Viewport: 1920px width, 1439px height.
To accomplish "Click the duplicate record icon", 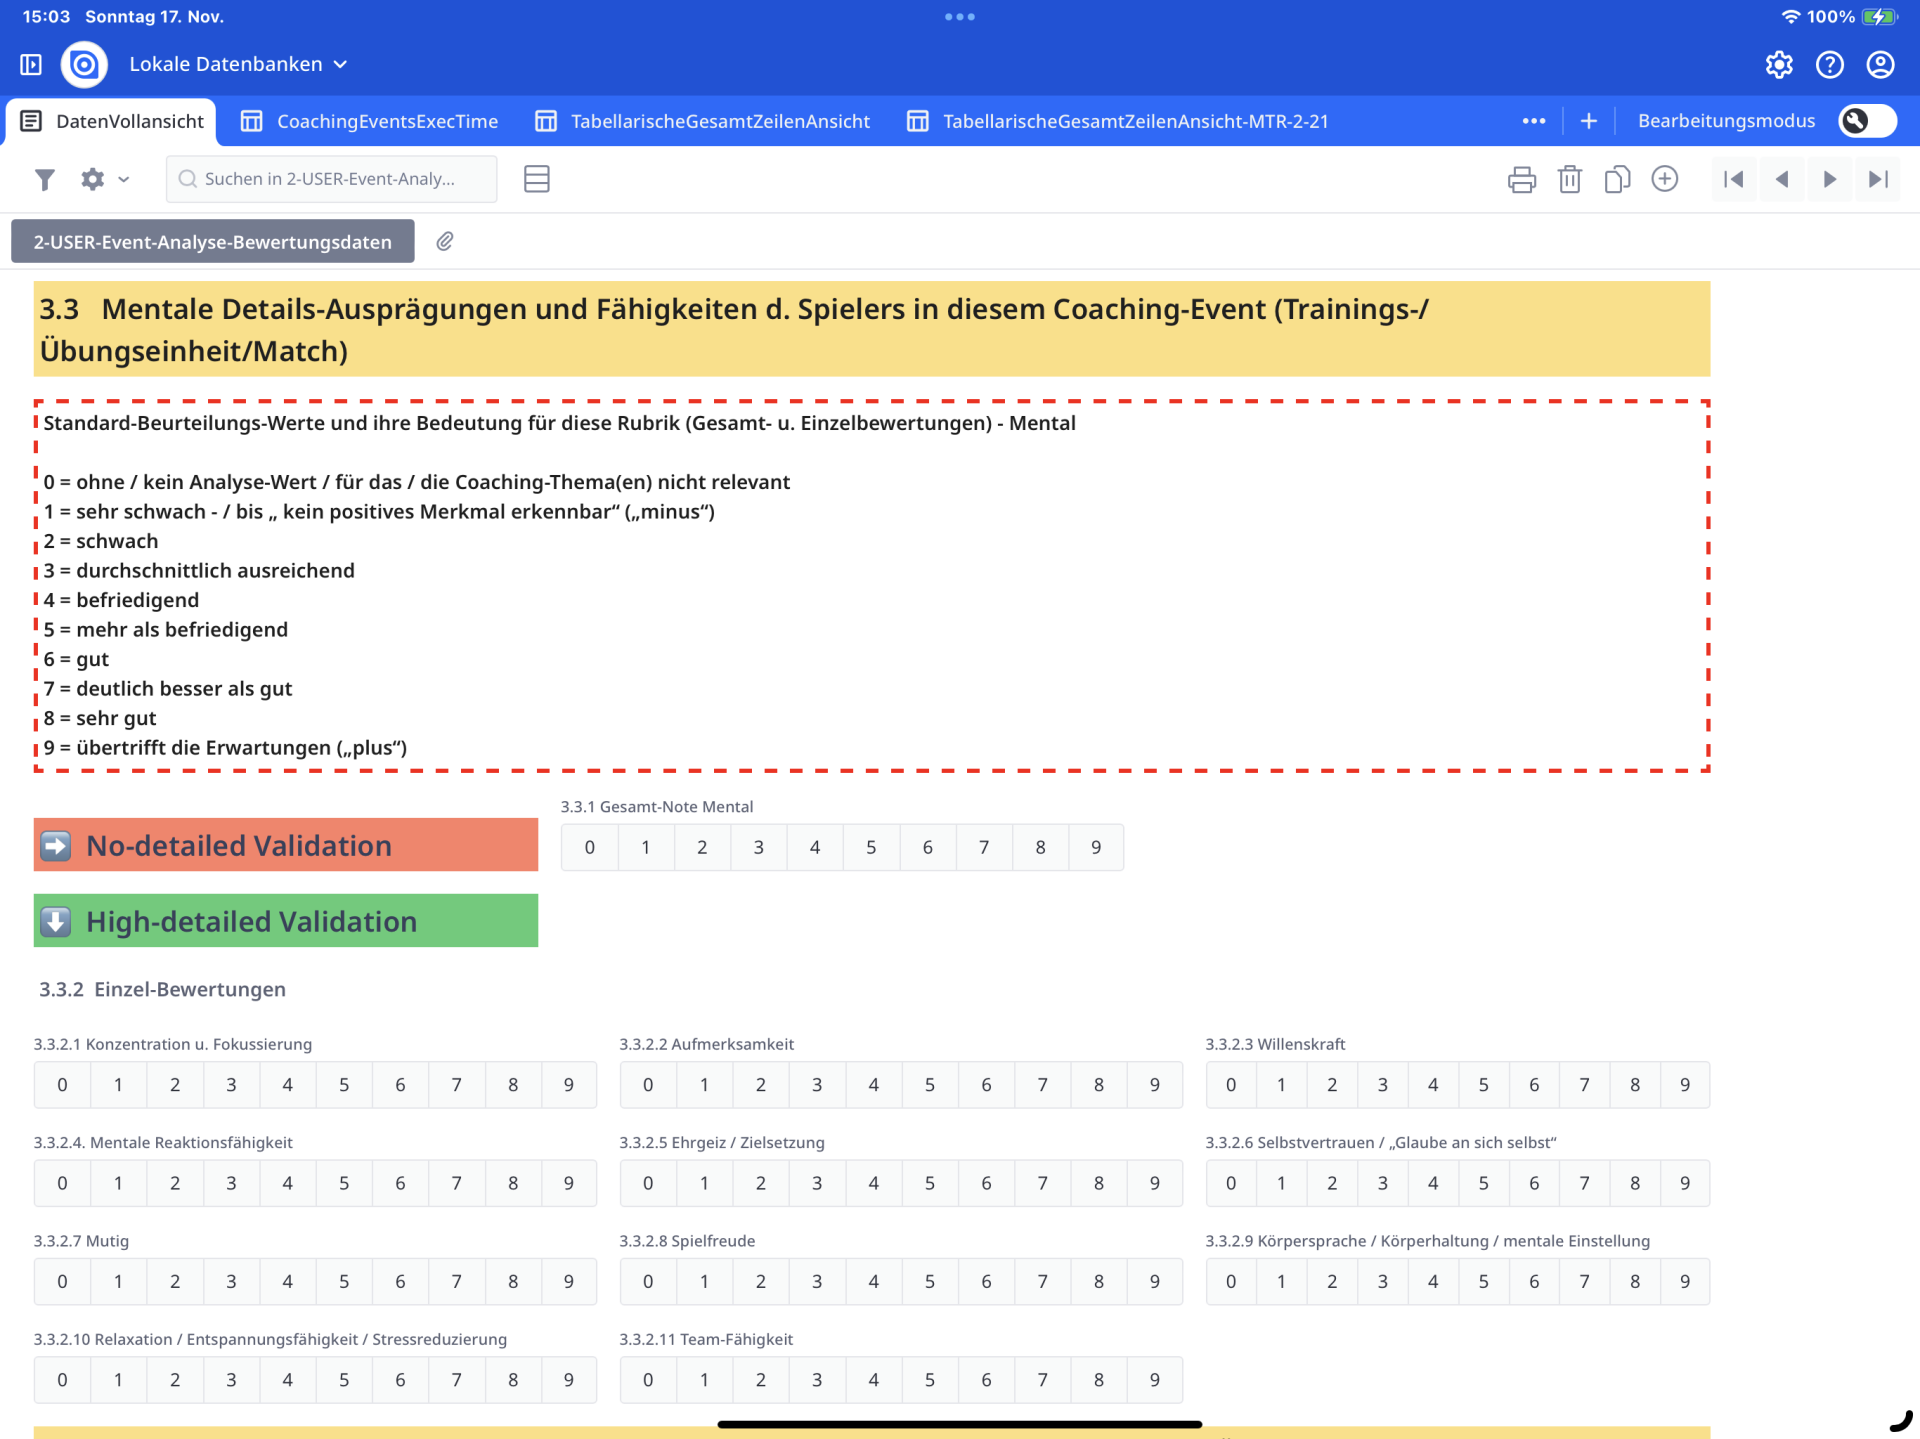I will pos(1617,179).
